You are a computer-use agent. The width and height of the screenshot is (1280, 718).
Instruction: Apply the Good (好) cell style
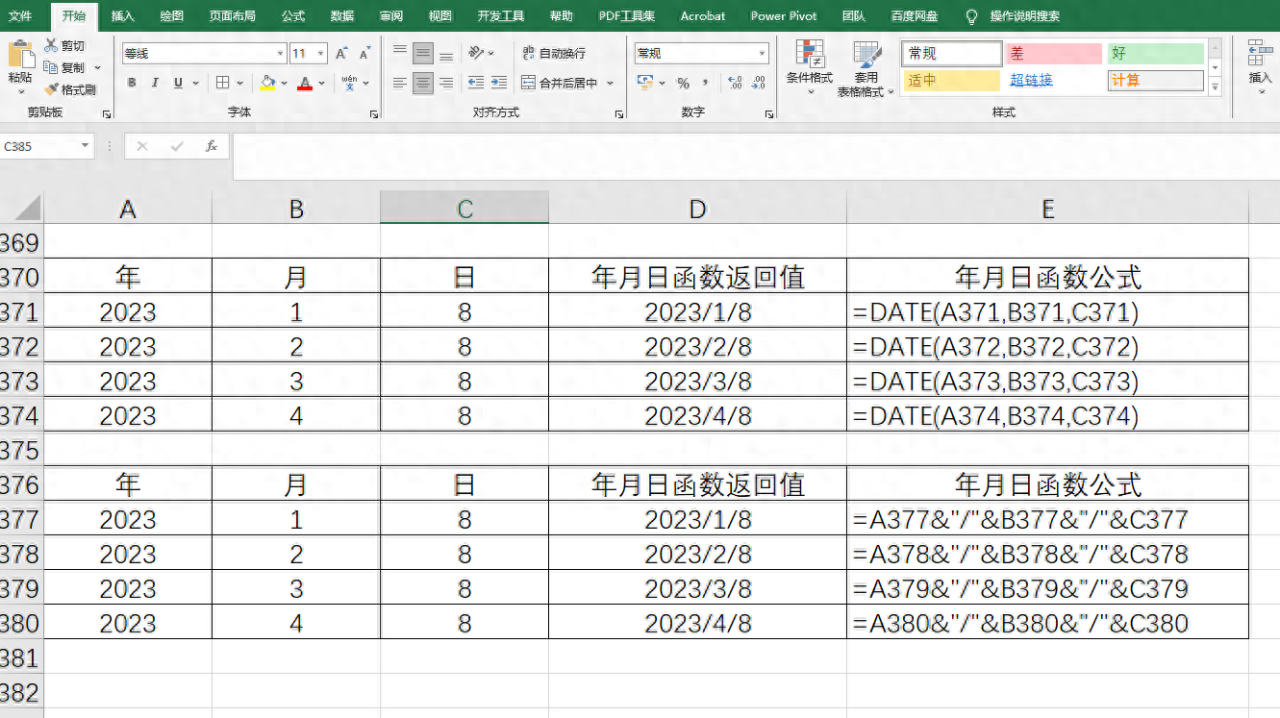[x=1155, y=53]
